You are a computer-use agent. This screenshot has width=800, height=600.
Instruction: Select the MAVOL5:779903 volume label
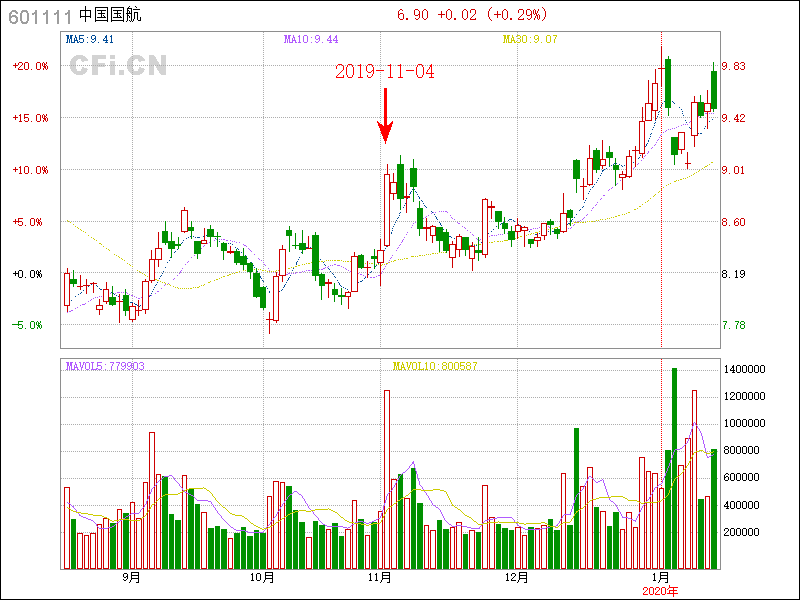[x=105, y=366]
